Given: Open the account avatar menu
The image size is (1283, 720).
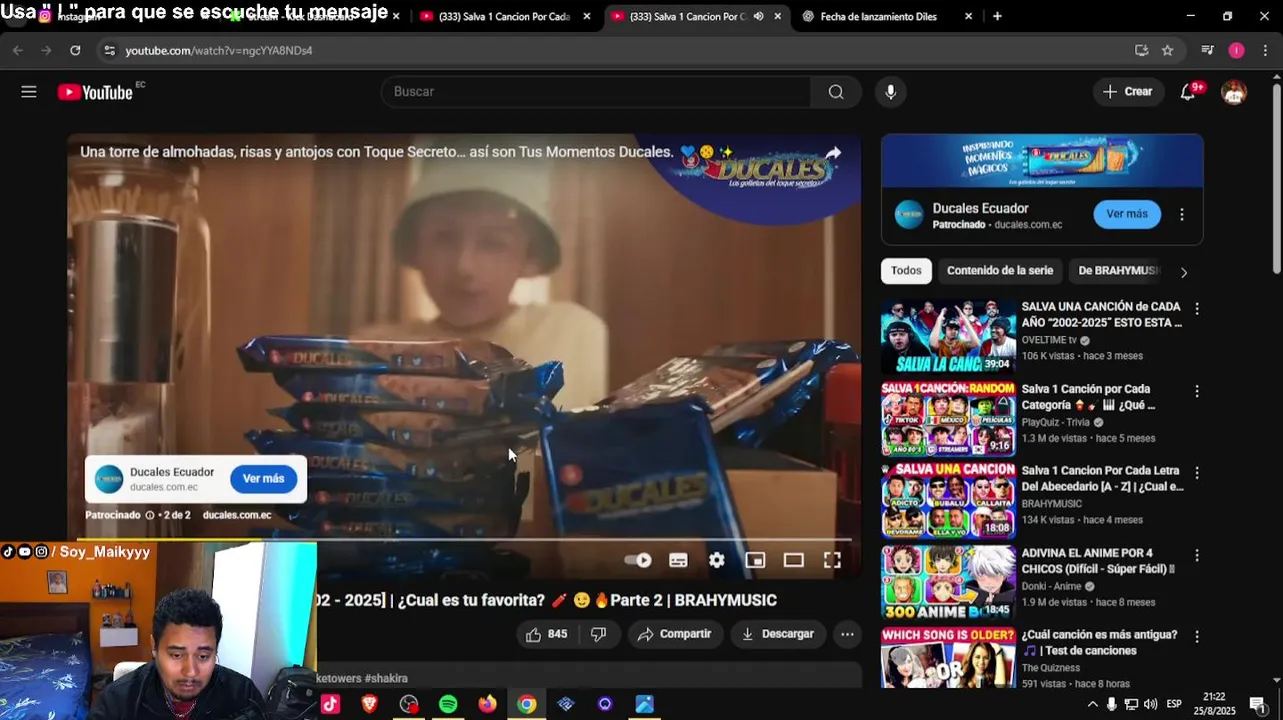Looking at the screenshot, I should [1234, 92].
